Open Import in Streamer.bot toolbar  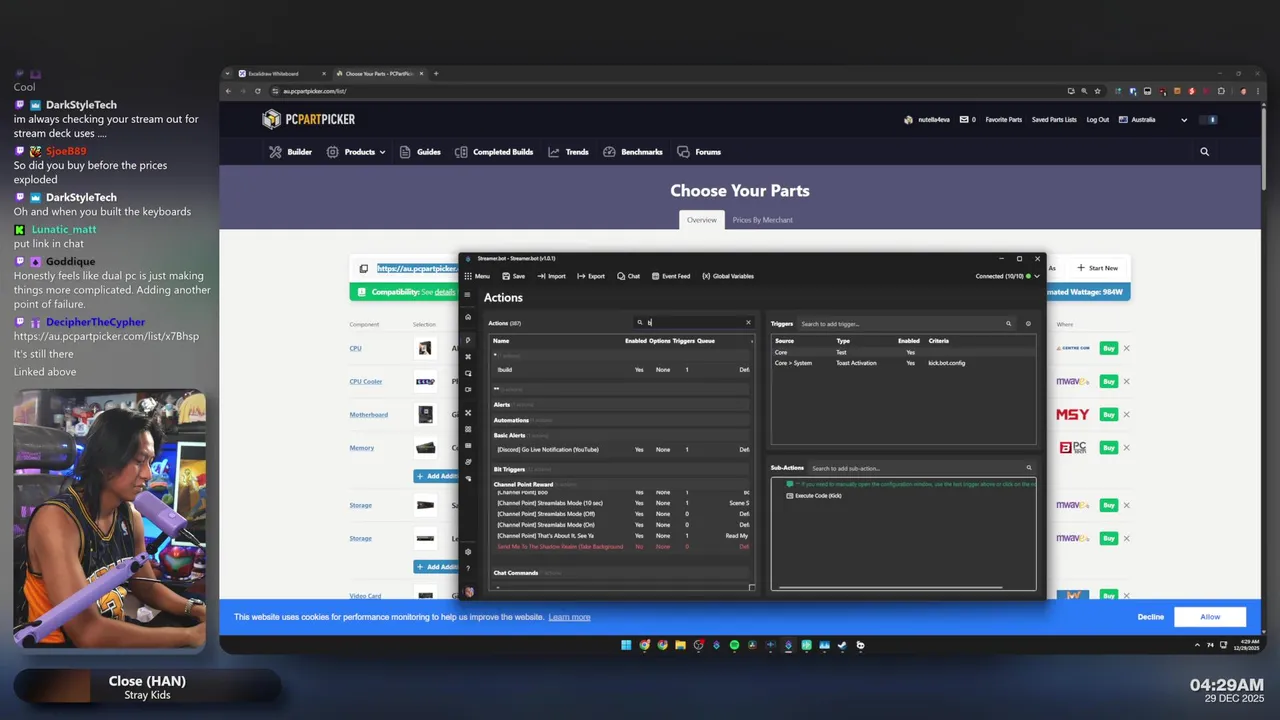551,276
